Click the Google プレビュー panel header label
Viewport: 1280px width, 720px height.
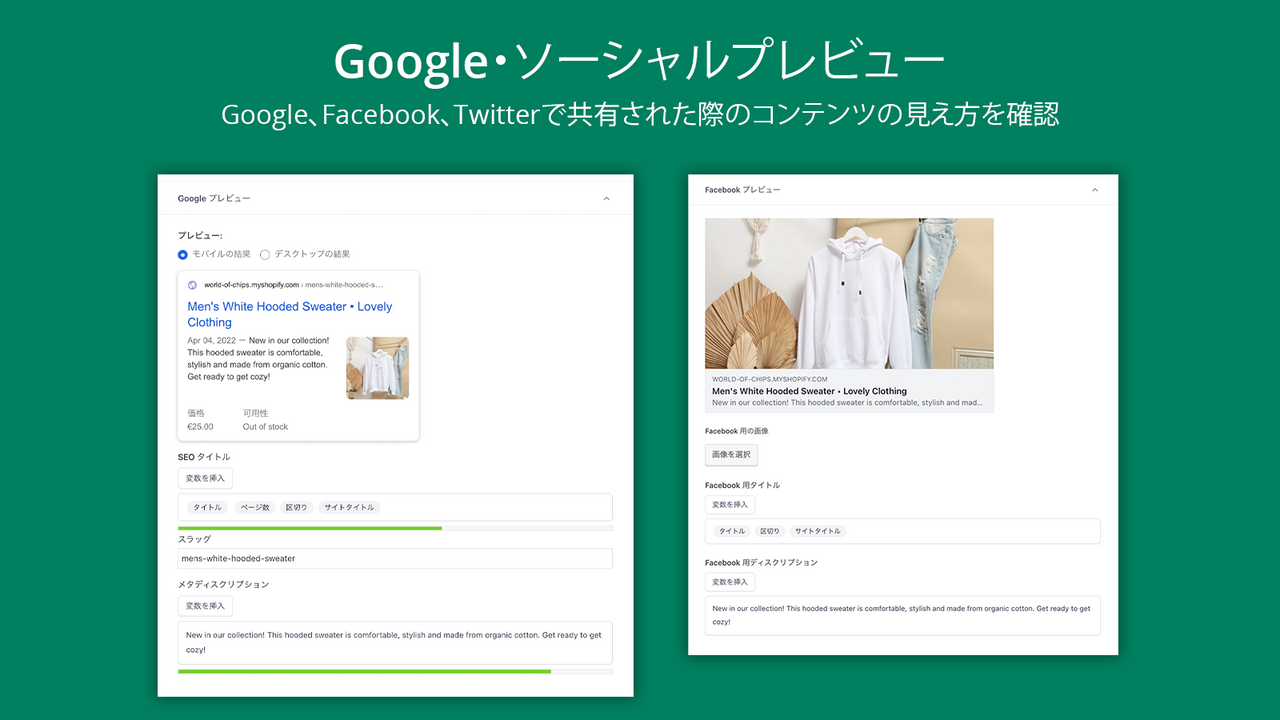(214, 199)
